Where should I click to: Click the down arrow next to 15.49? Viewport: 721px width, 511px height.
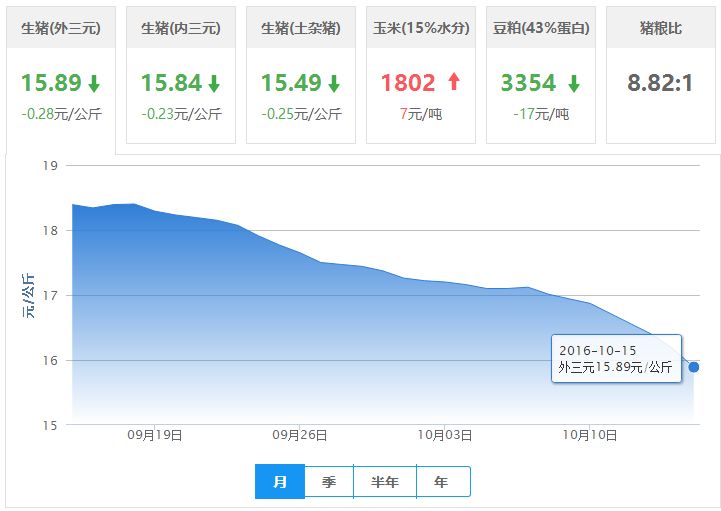pyautogui.click(x=333, y=83)
